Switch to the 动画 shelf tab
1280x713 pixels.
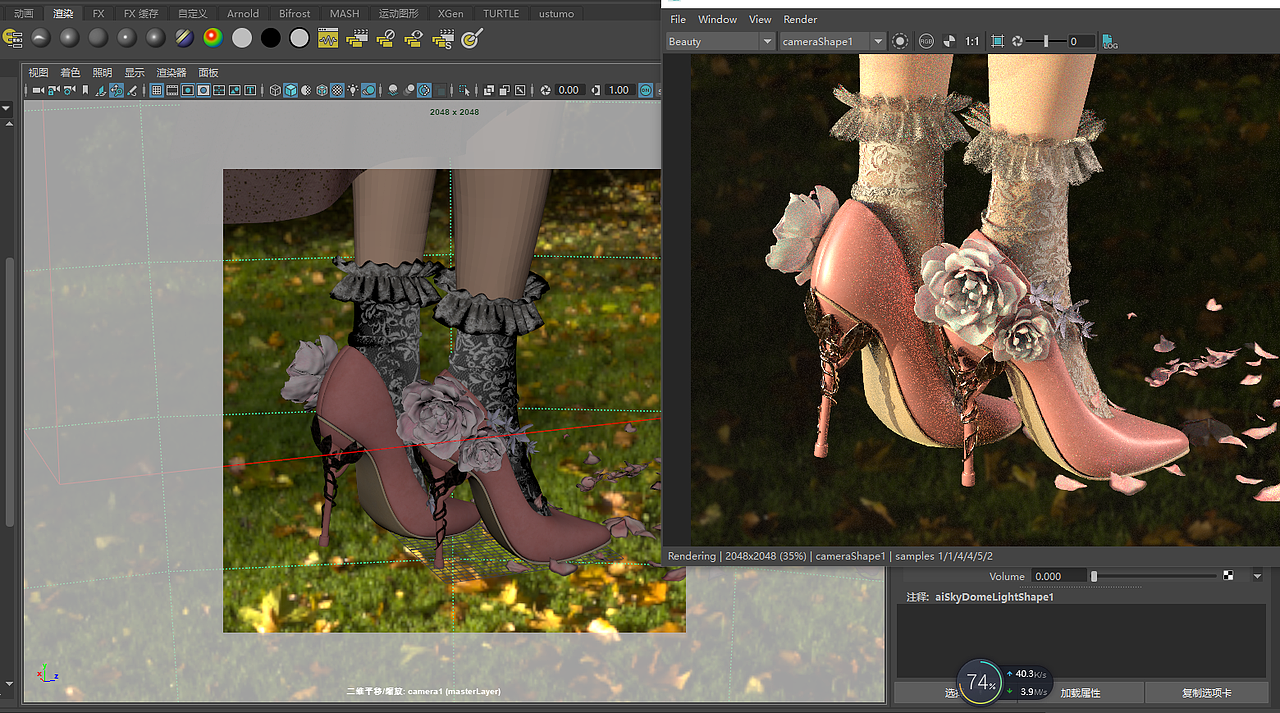coord(23,14)
